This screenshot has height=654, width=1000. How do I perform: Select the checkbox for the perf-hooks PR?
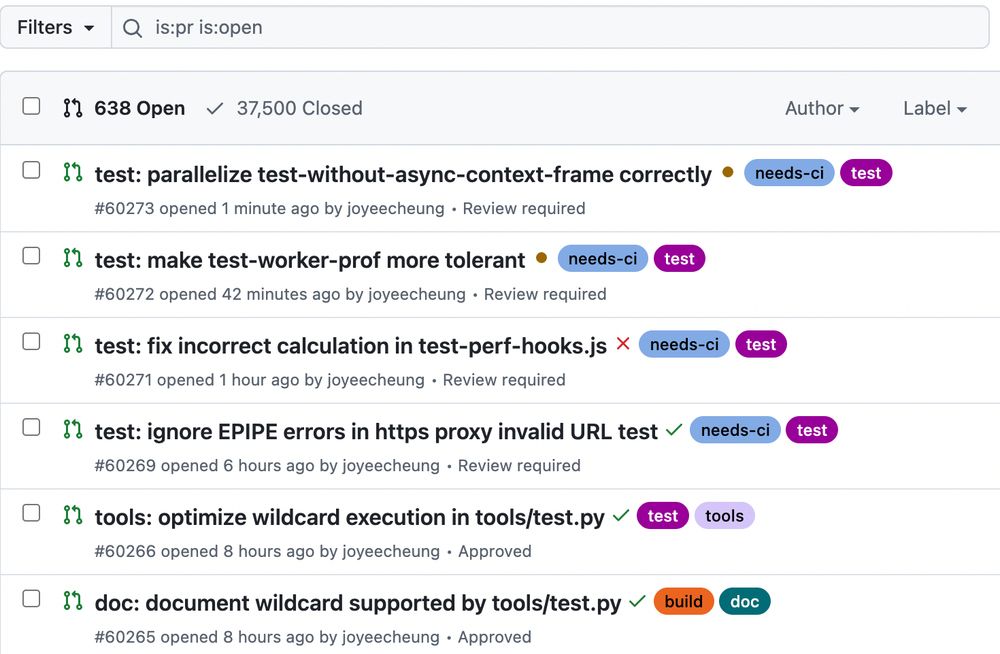coord(32,342)
